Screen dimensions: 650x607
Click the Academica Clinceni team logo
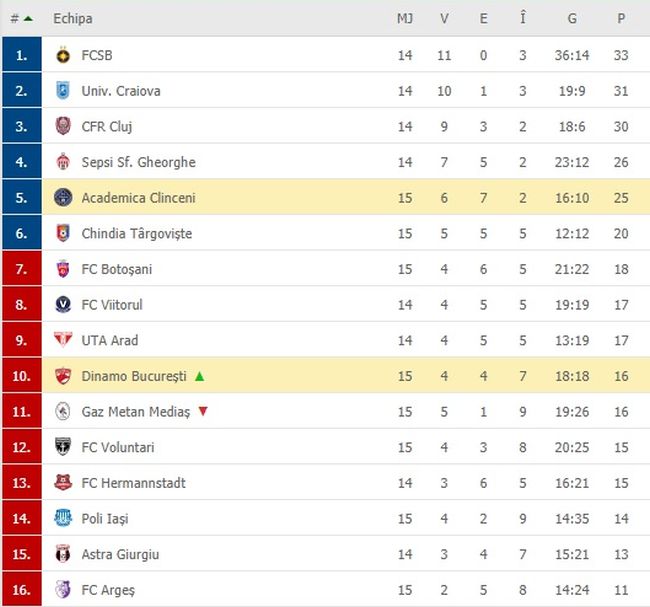click(x=63, y=198)
